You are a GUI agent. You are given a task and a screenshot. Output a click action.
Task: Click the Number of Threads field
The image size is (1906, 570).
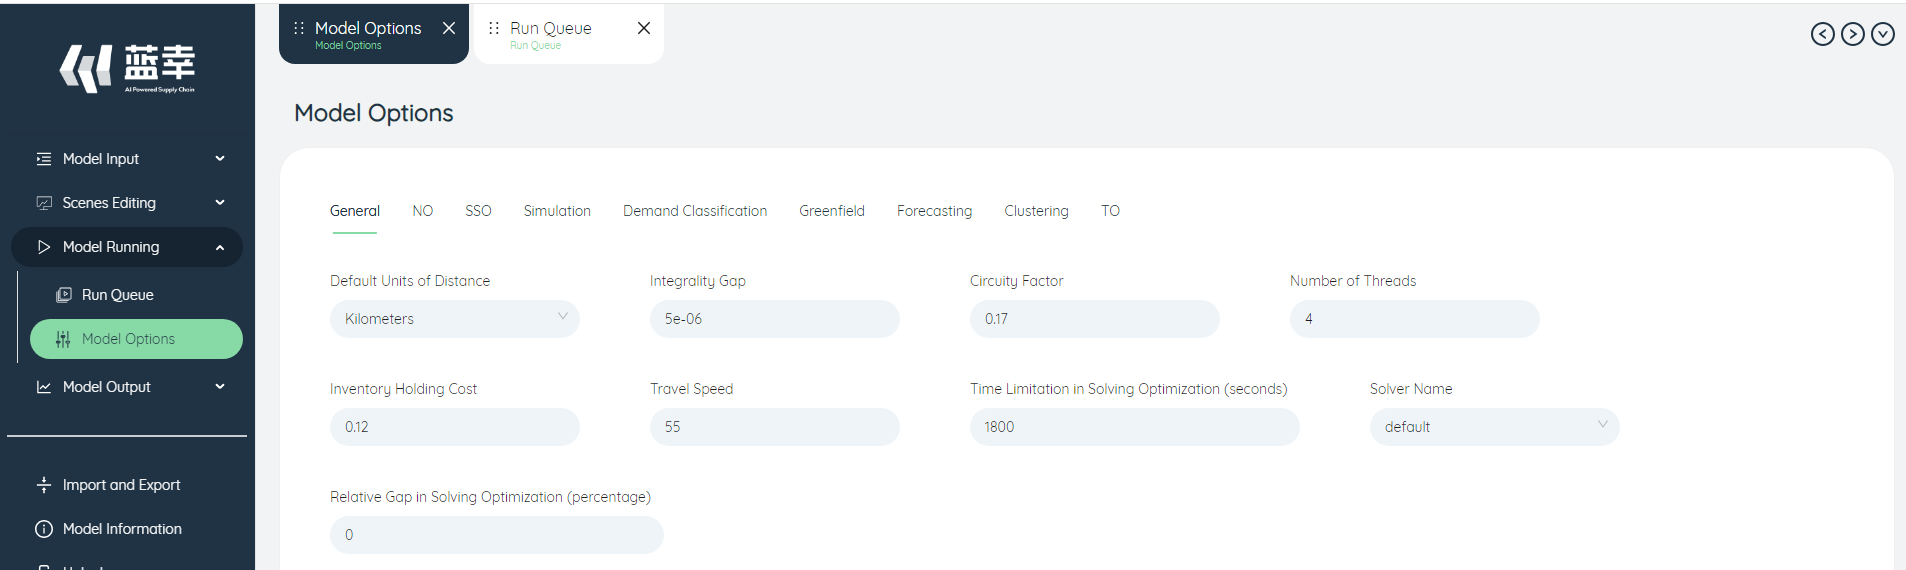[x=1415, y=319]
